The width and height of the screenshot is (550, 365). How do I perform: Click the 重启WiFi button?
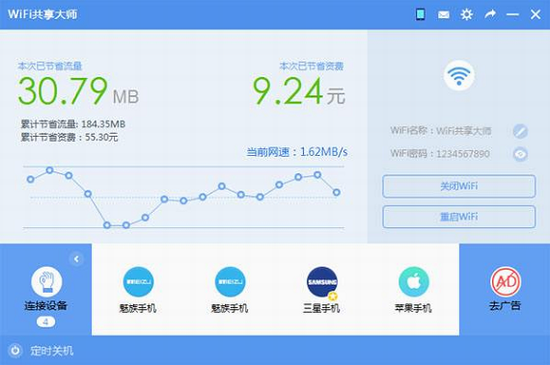[459, 217]
